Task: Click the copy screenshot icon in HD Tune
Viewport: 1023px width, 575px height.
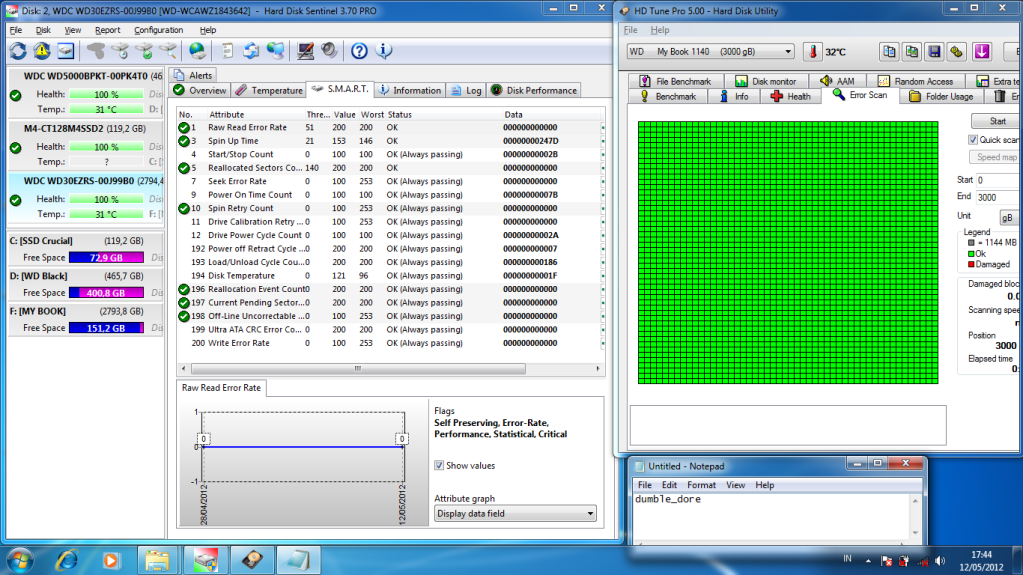Action: click(911, 52)
